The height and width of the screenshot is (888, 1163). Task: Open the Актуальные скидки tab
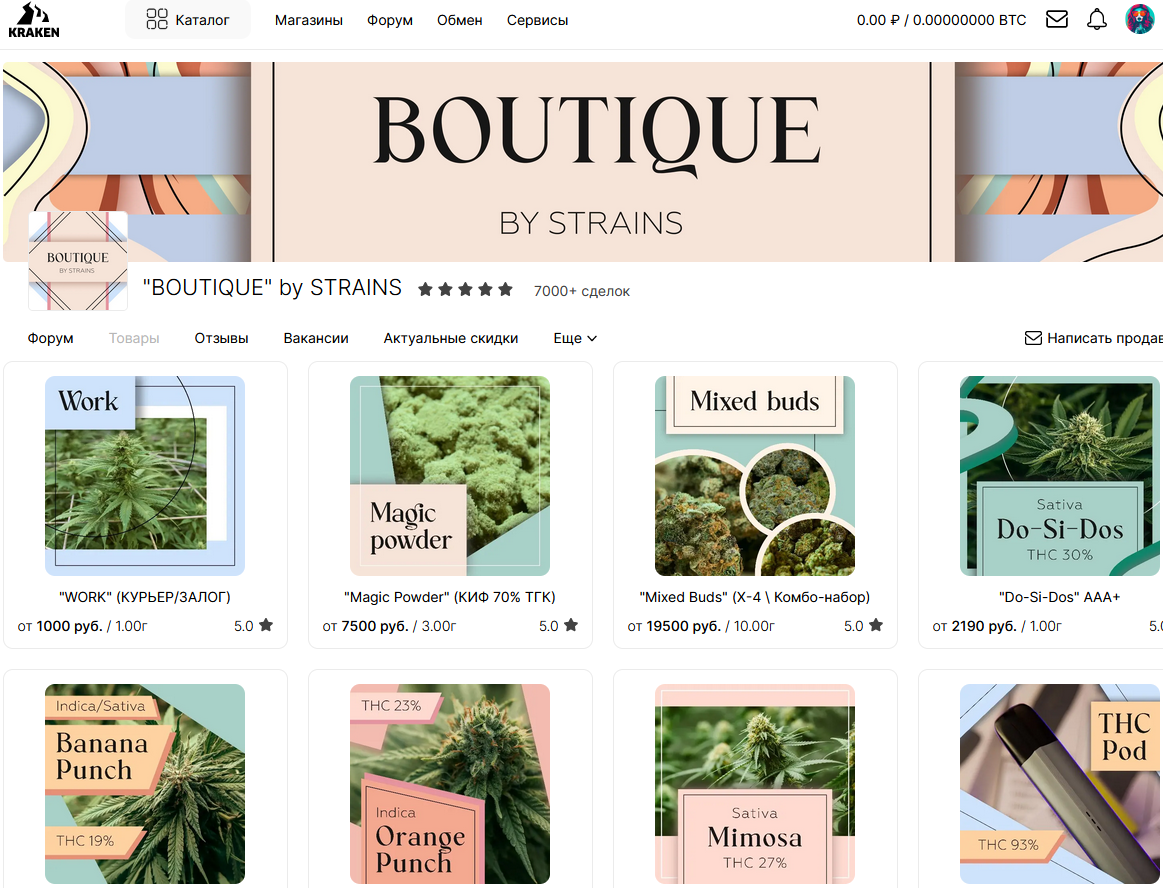coord(451,338)
